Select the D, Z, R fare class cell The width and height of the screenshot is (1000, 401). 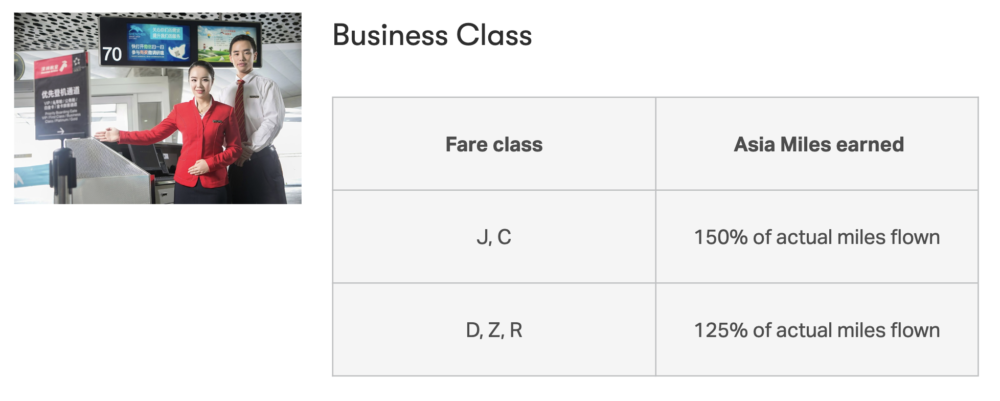point(494,330)
